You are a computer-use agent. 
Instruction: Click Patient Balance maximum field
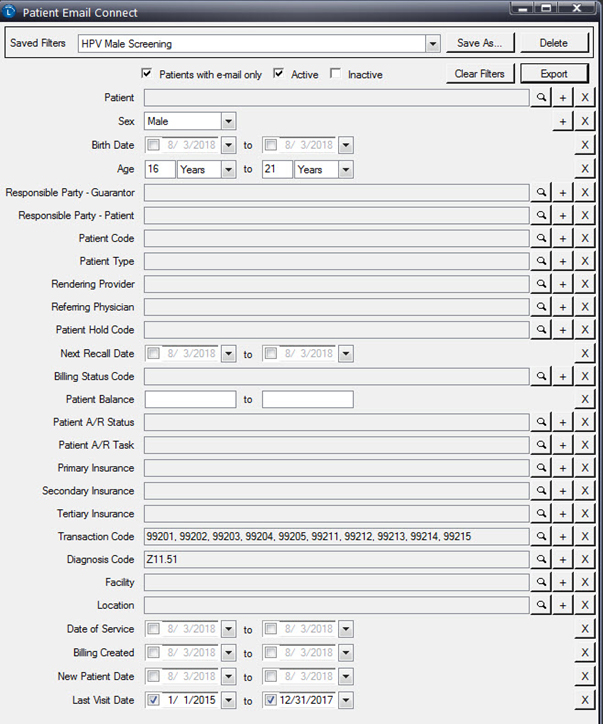click(308, 399)
